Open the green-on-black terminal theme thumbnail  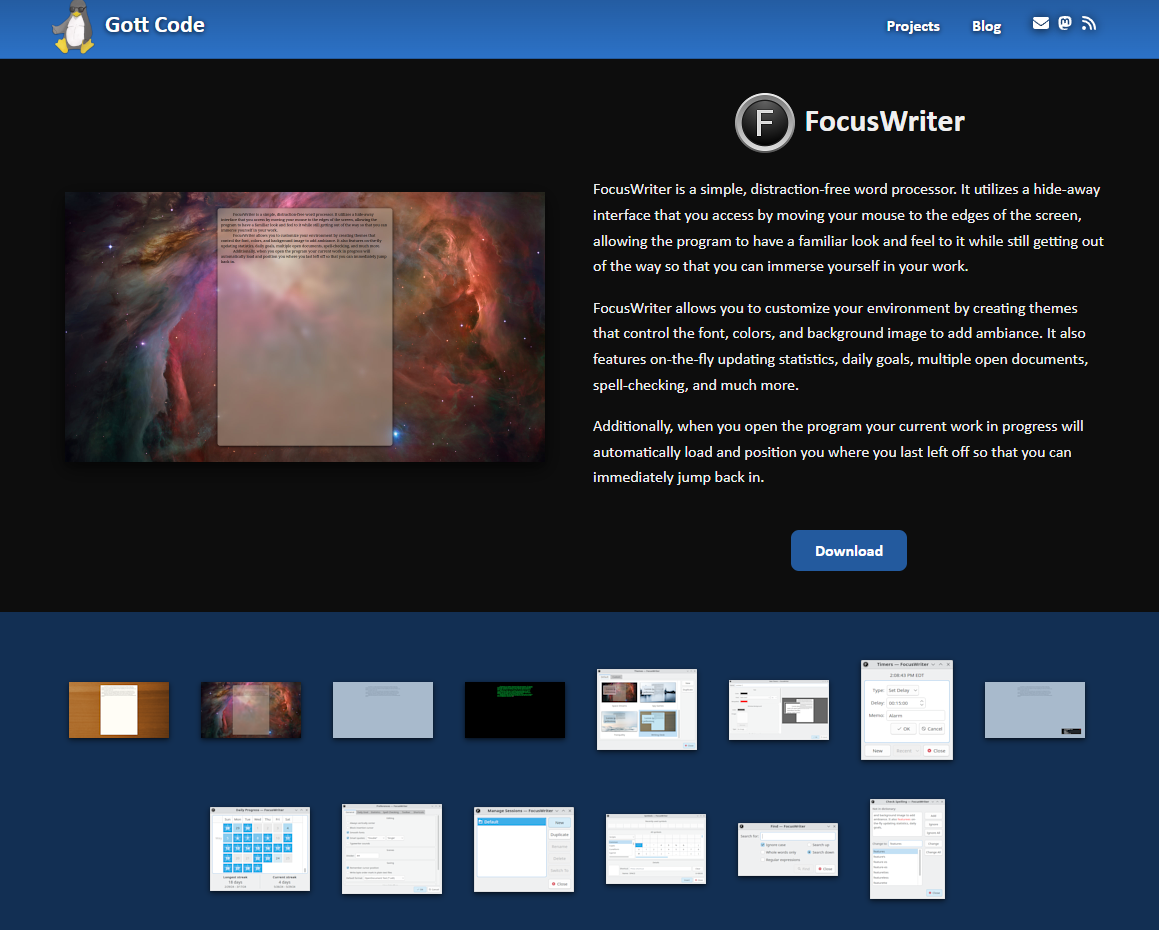515,710
